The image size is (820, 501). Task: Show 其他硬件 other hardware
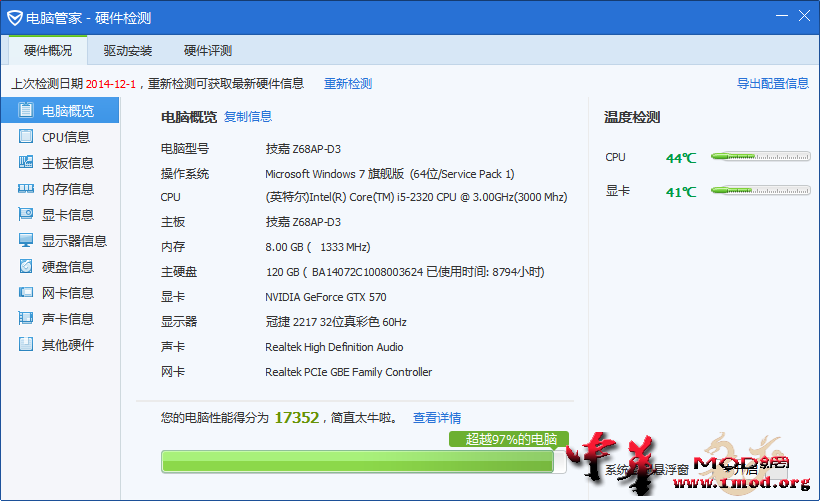60,345
